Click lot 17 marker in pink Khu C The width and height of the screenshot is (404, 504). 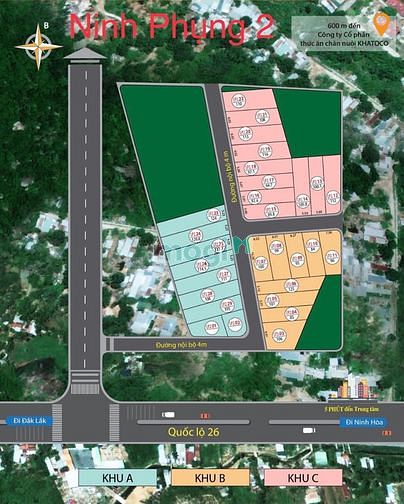coord(269,182)
